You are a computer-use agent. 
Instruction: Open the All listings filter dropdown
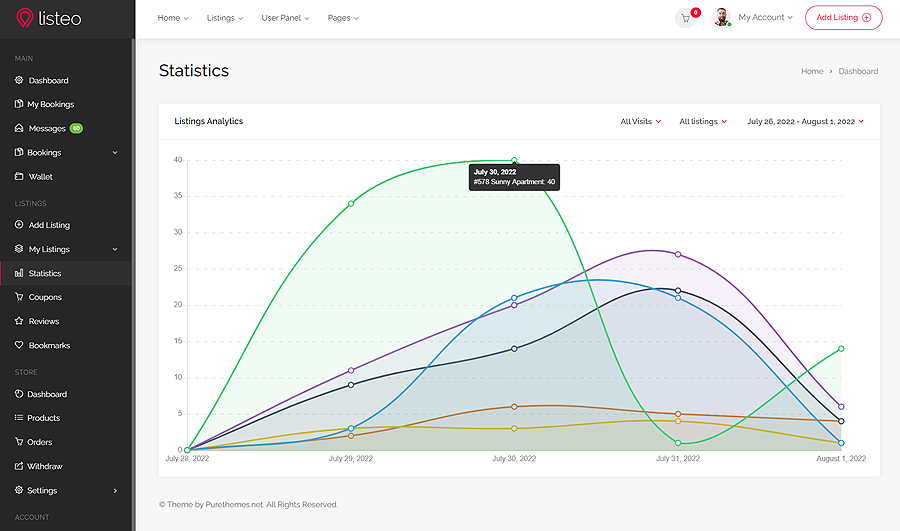(x=702, y=122)
